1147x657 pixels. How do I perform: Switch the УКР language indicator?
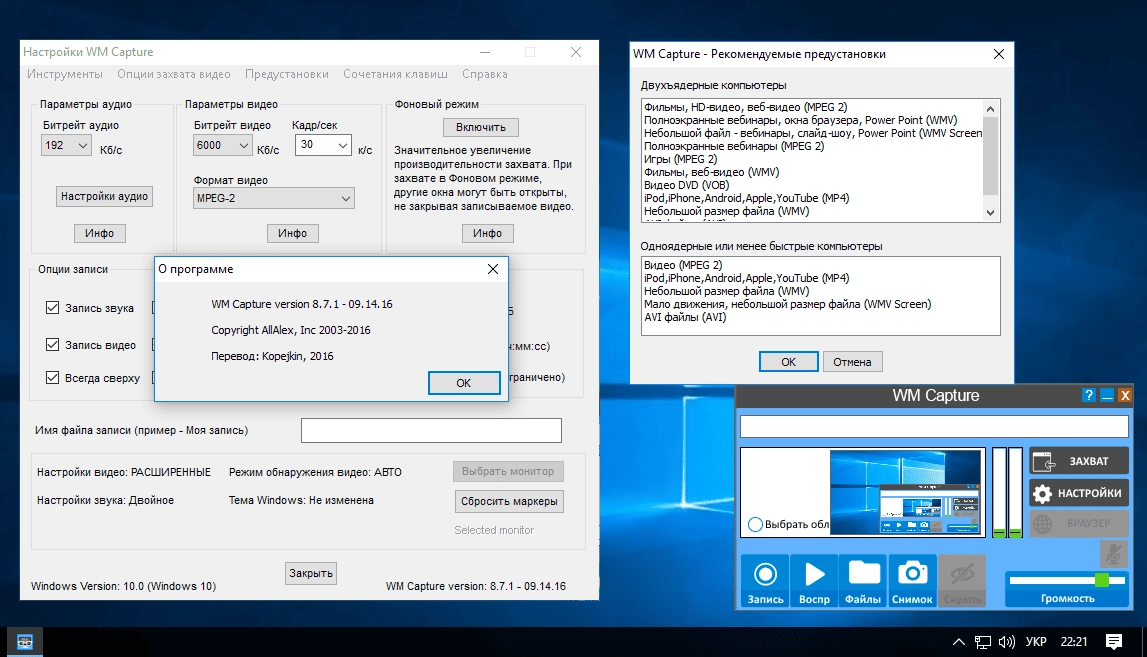pyautogui.click(x=1036, y=642)
